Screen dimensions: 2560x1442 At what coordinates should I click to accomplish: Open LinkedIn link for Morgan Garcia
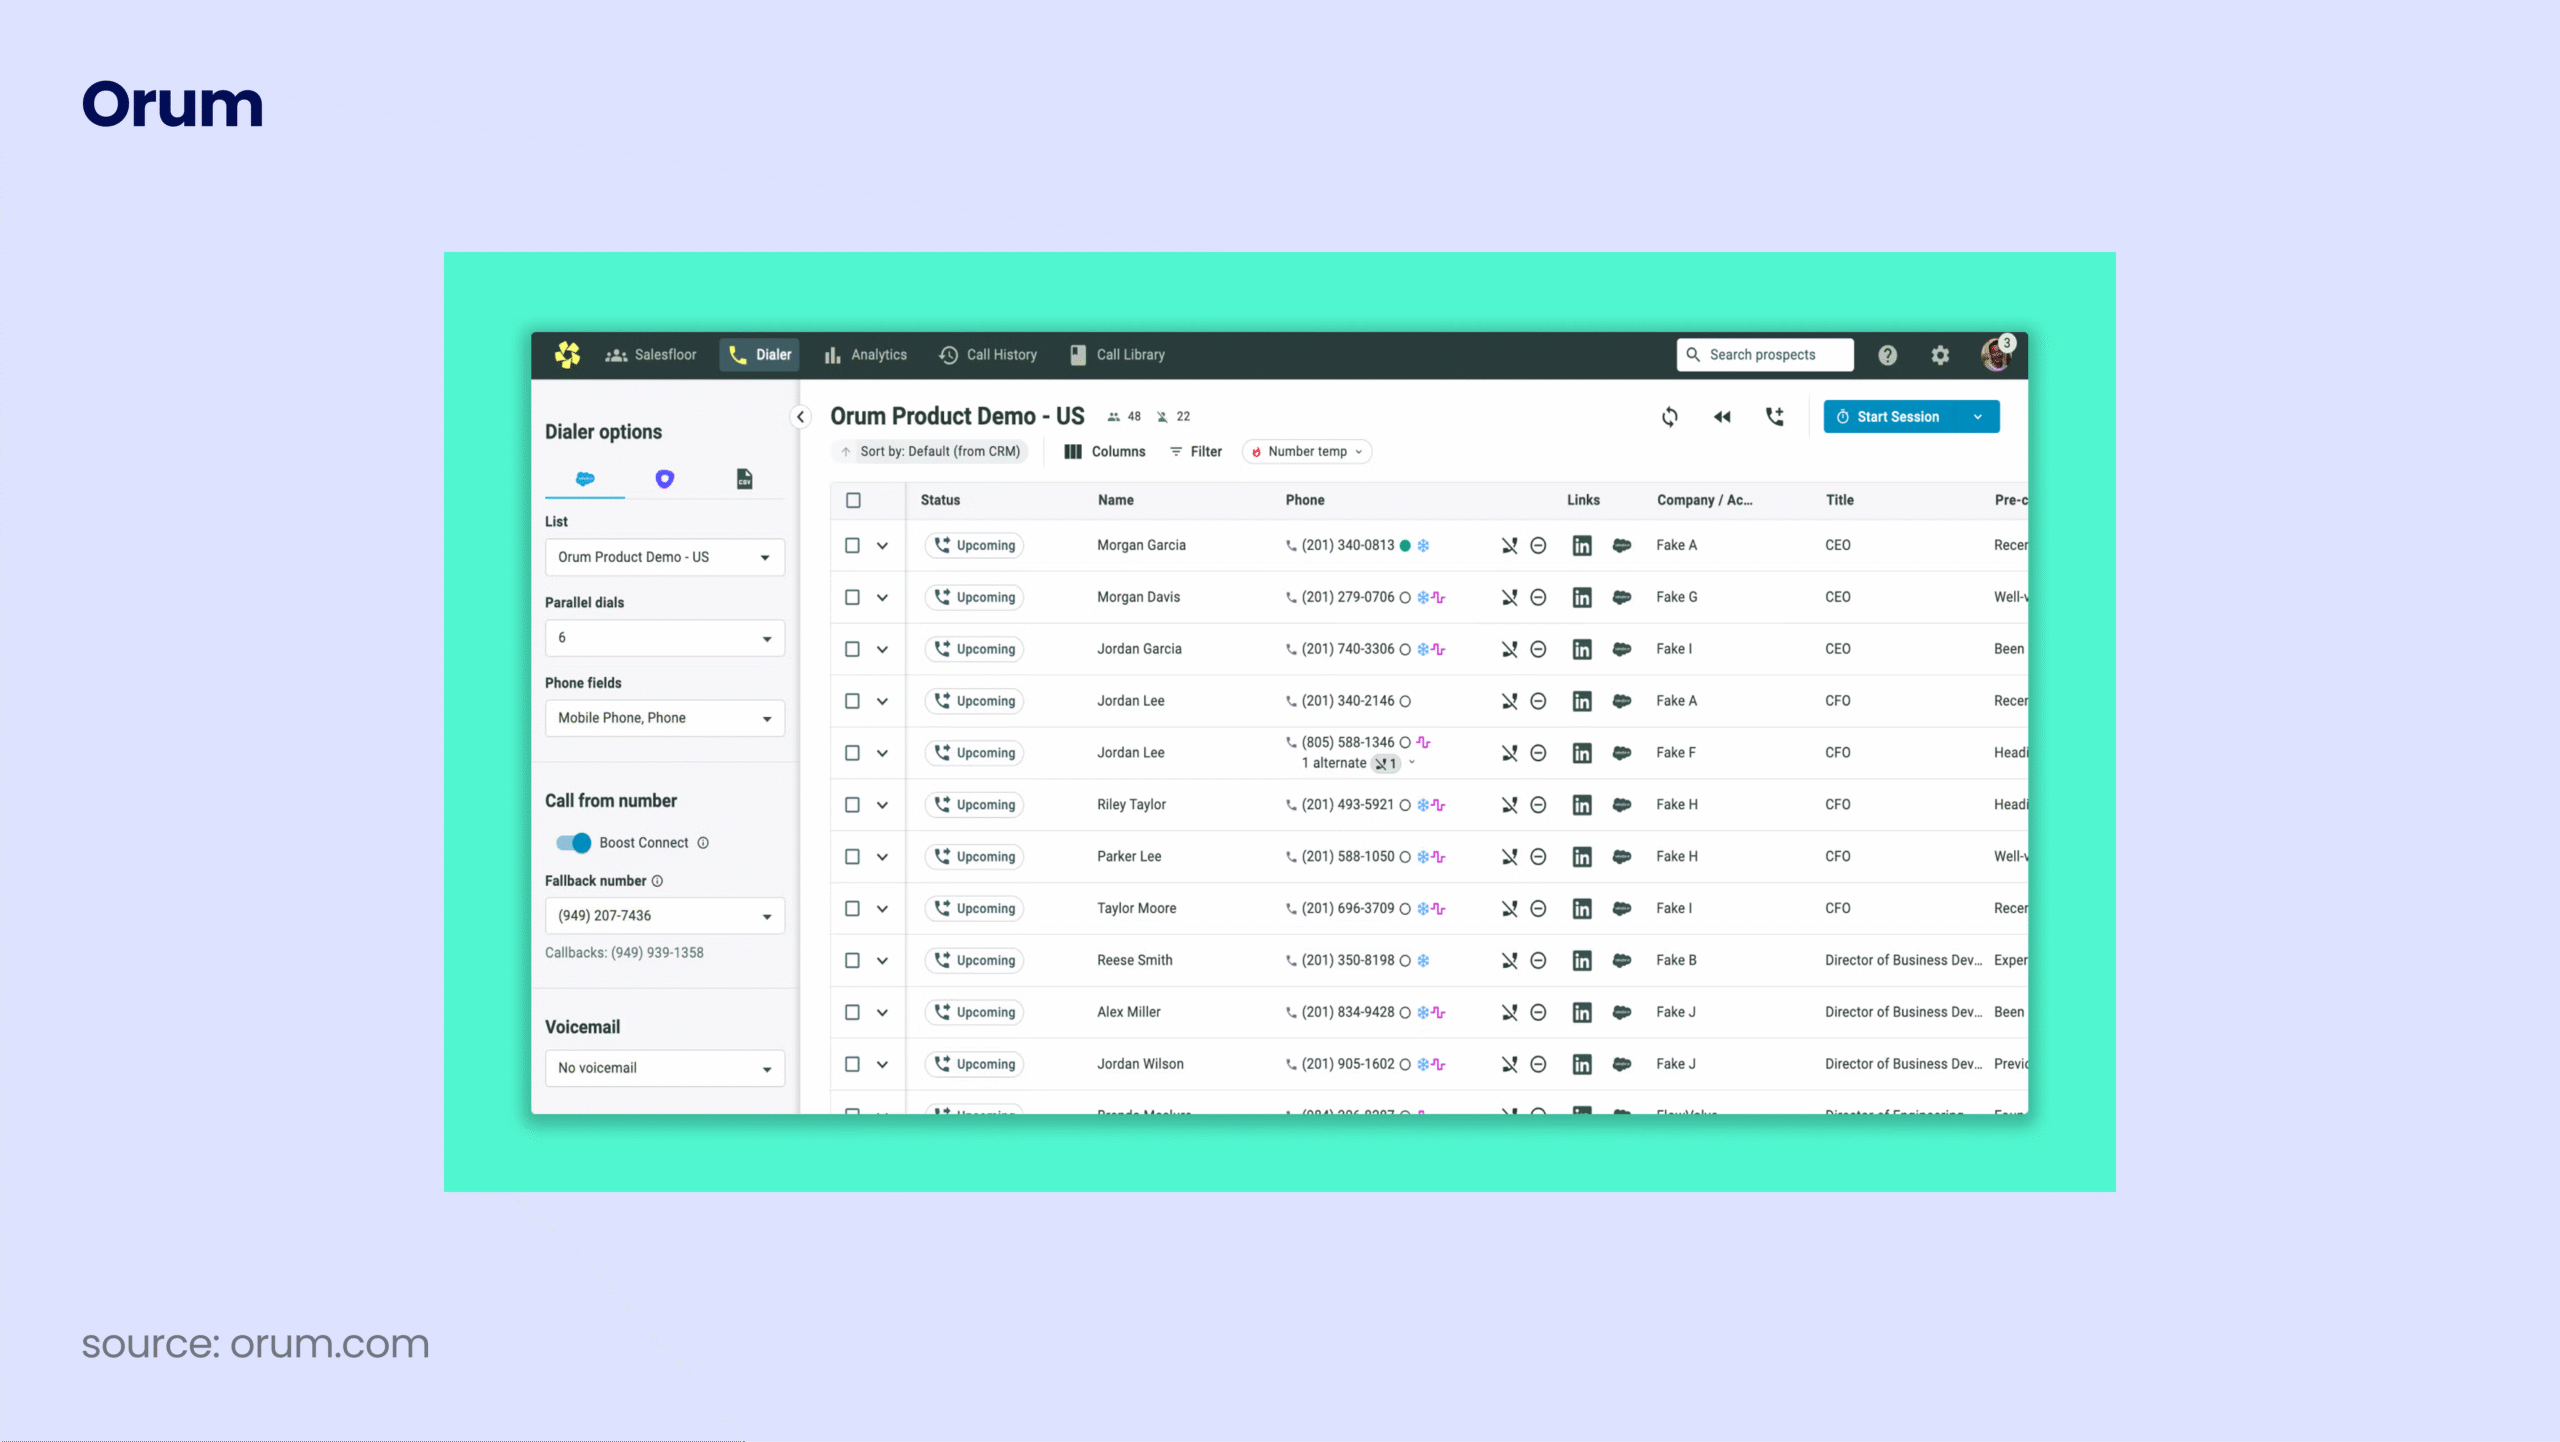coord(1582,545)
